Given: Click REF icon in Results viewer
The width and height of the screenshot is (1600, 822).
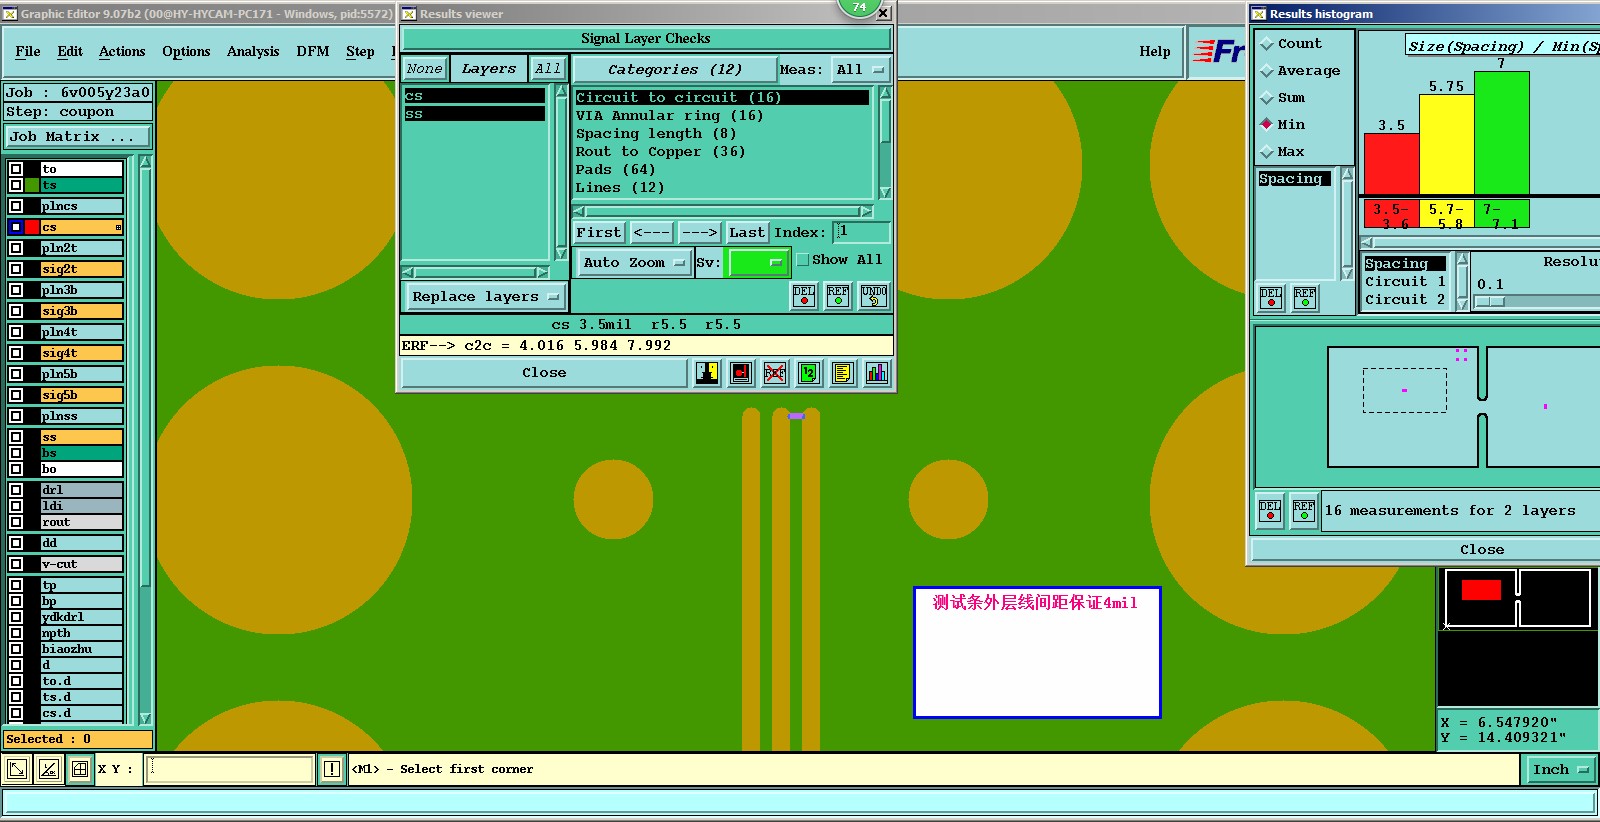Looking at the screenshot, I should (838, 296).
